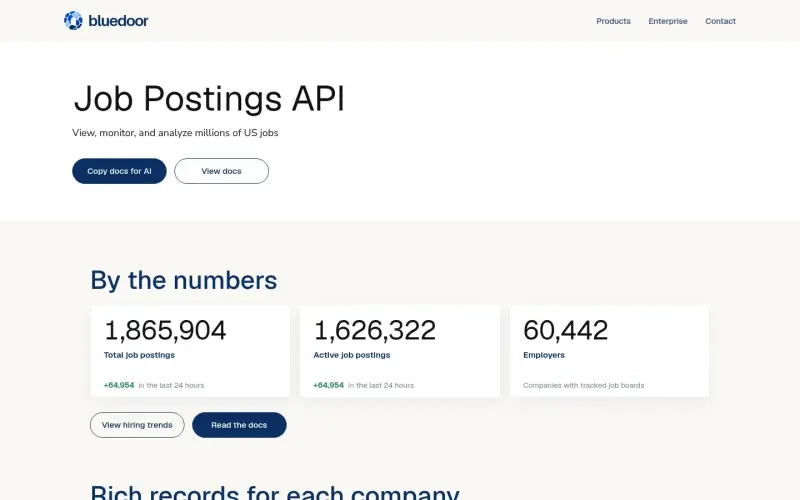This screenshot has height=500, width=800.
Task: Select the Job Postings API heading
Action: 209,98
